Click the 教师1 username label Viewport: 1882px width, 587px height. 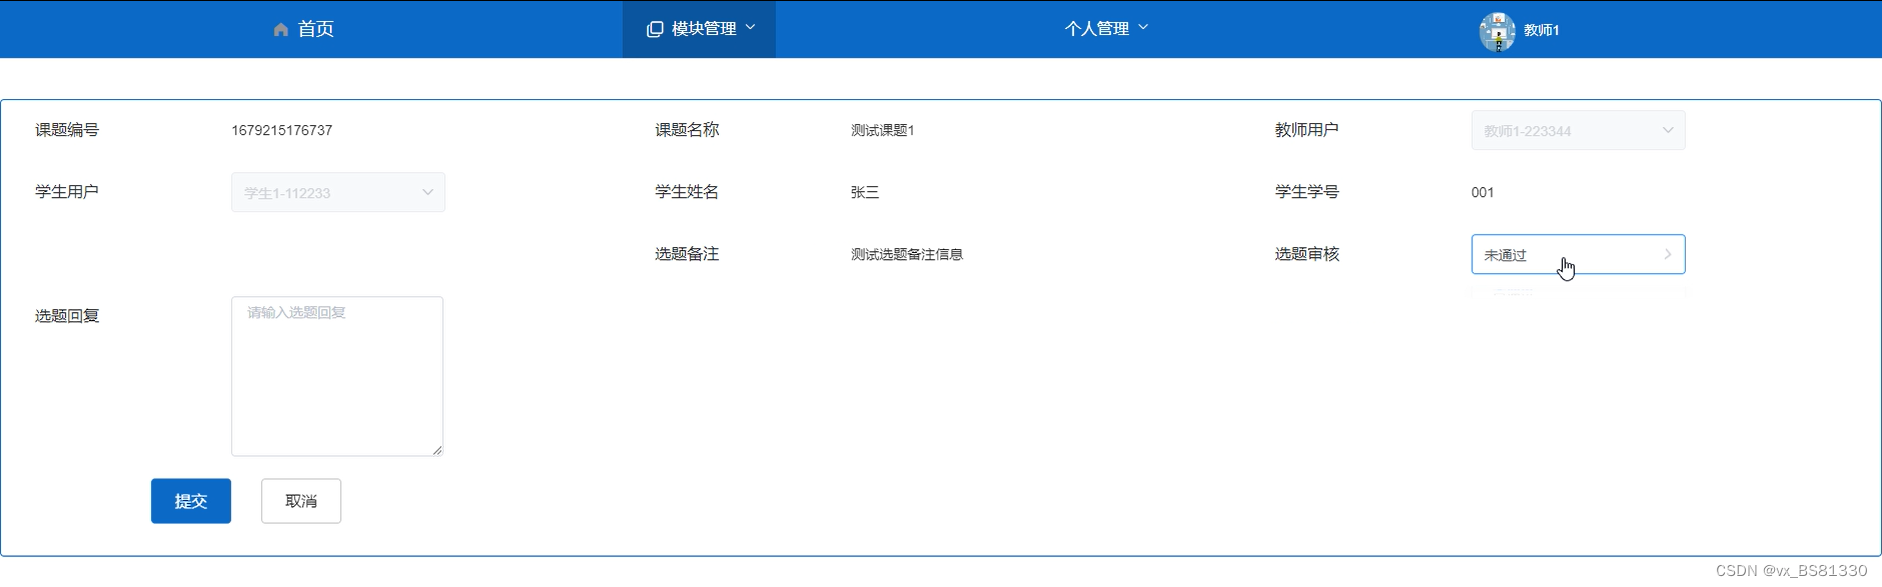click(x=1541, y=30)
